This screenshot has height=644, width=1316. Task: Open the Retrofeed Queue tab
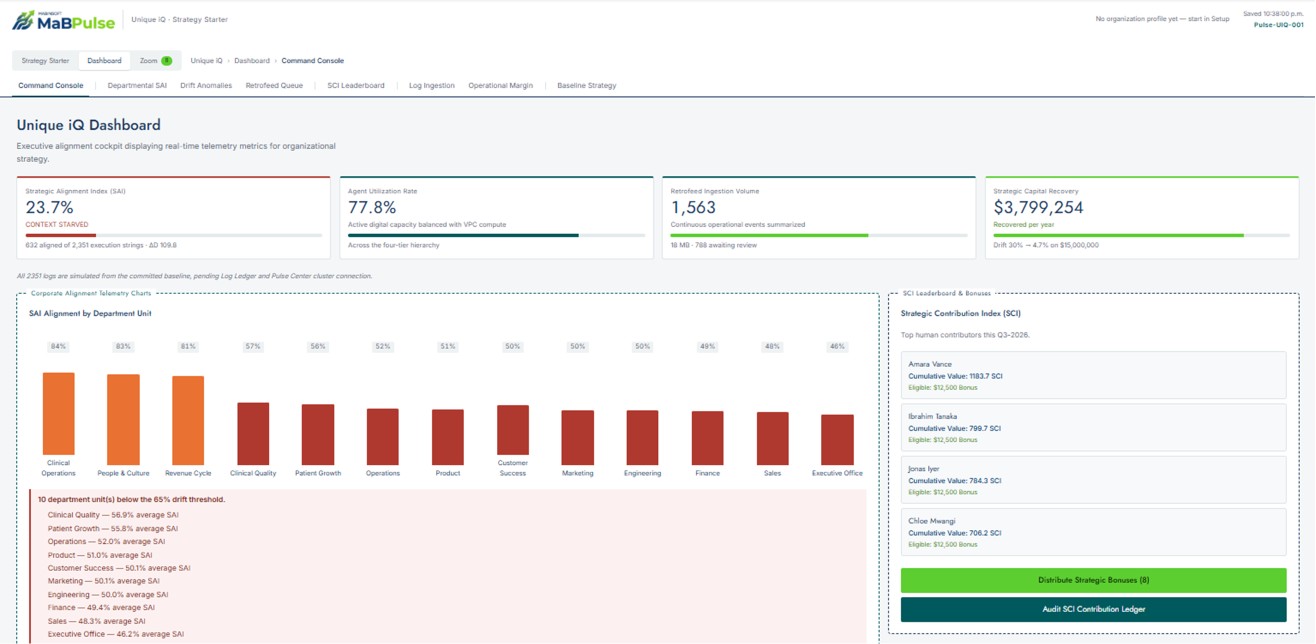[274, 86]
